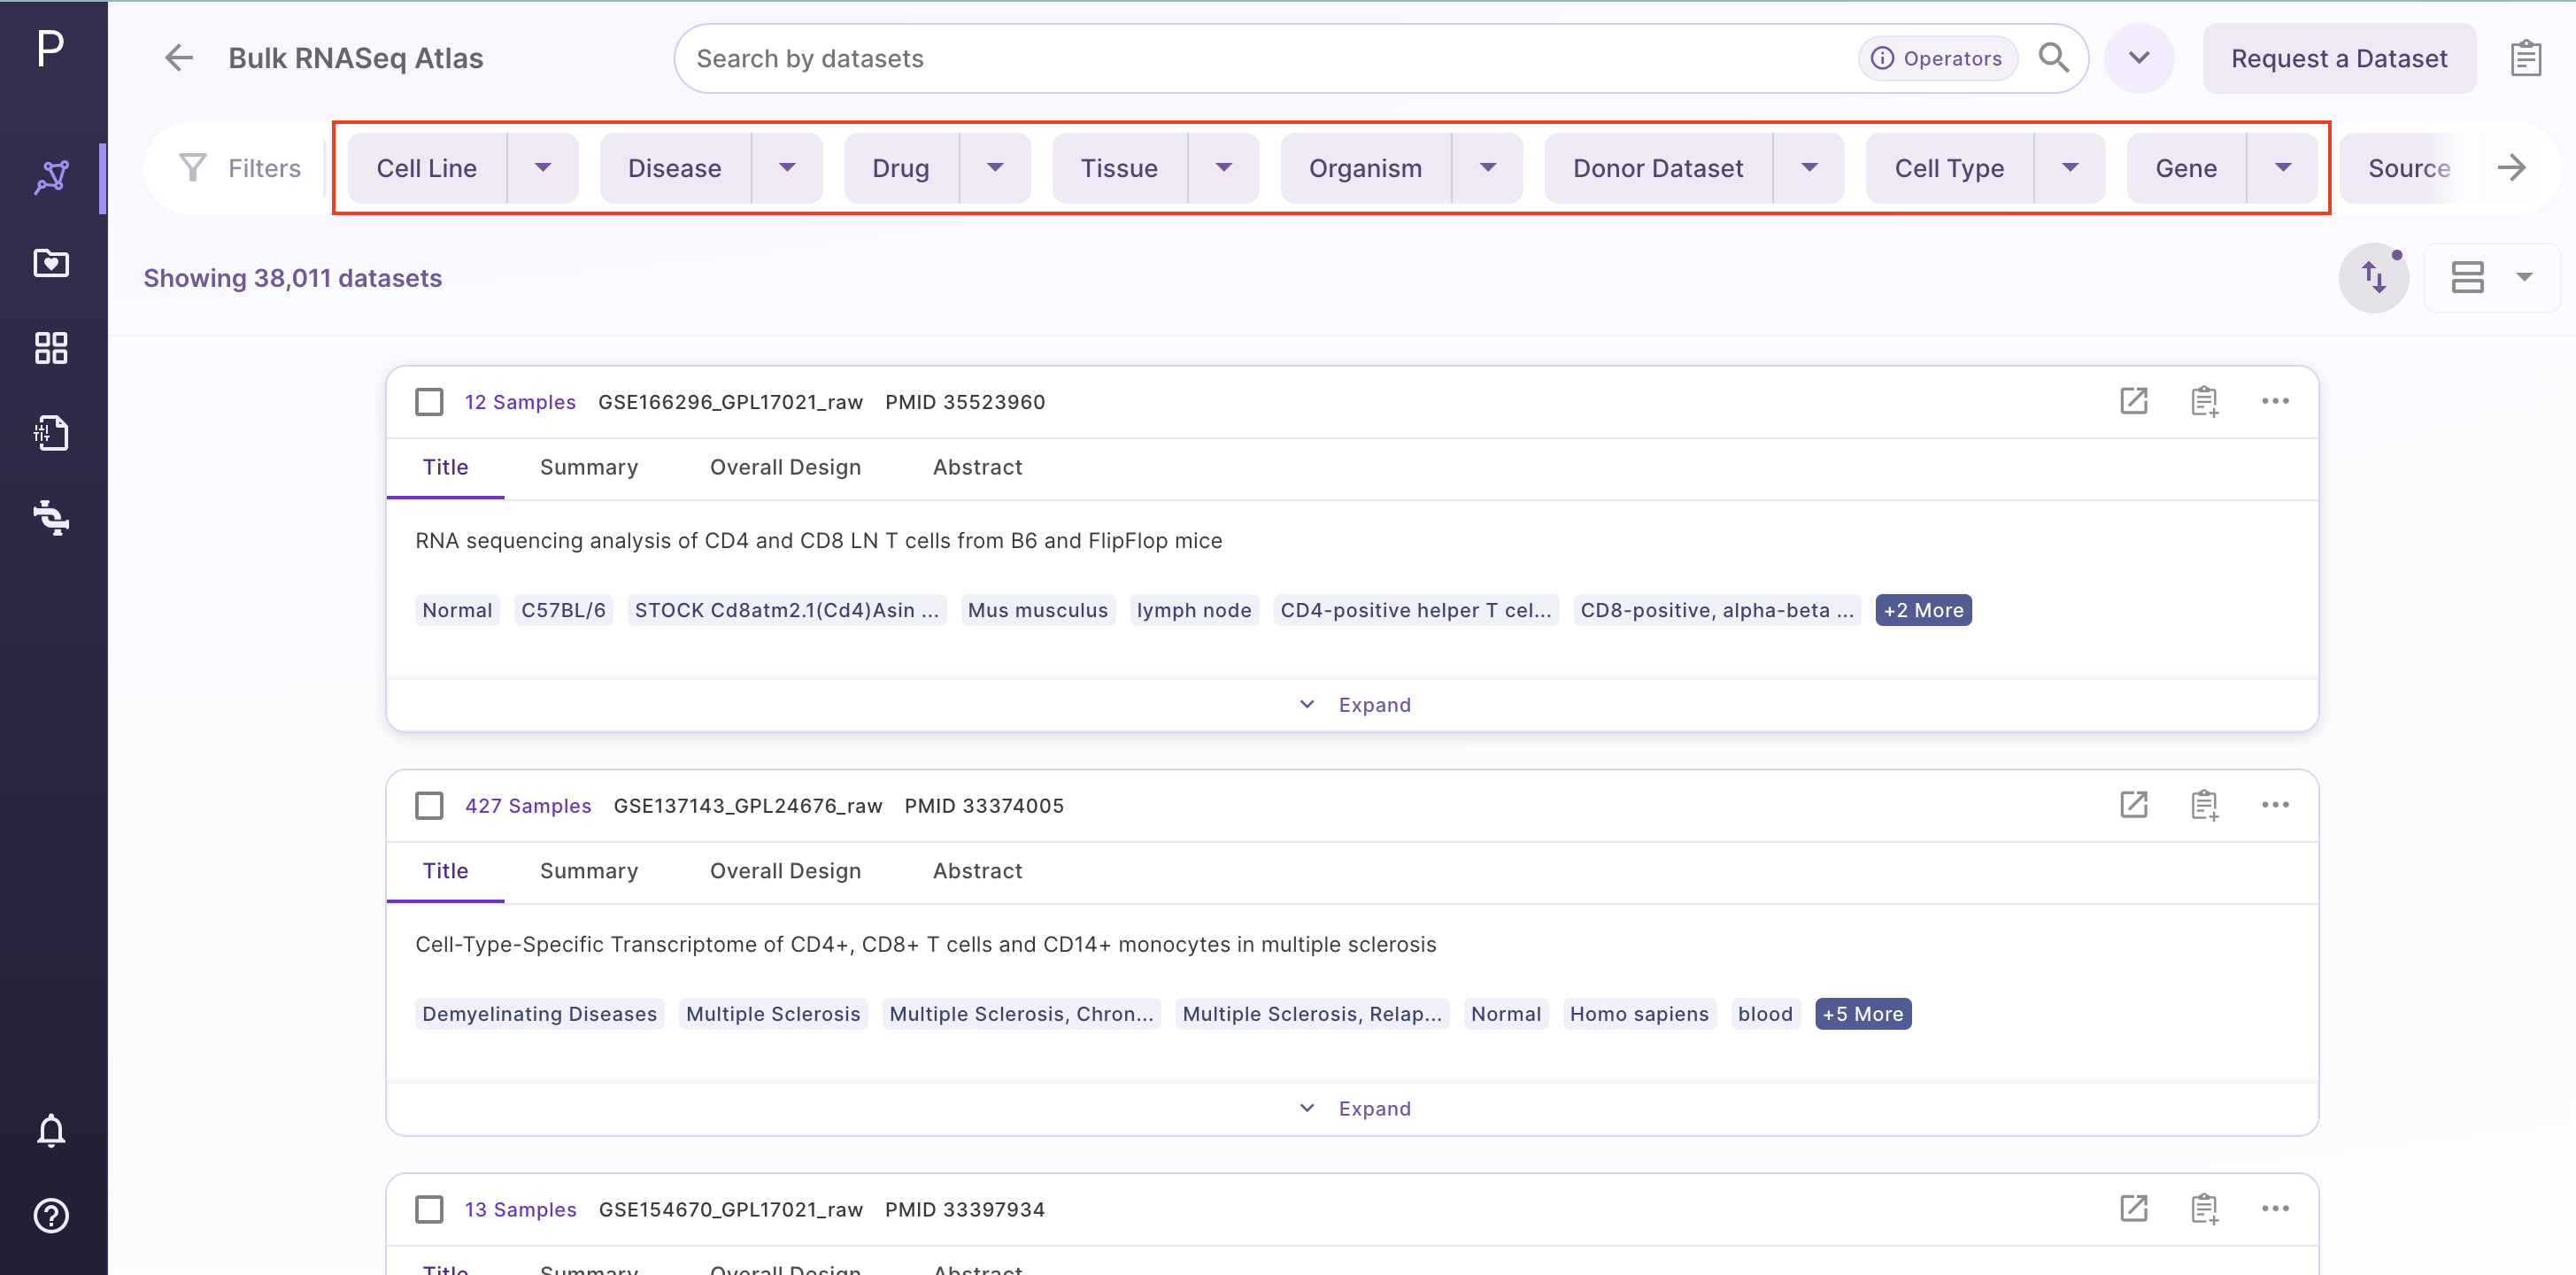Add GSE166296 dataset to clipboard icon
The height and width of the screenshot is (1275, 2576).
pyautogui.click(x=2205, y=401)
